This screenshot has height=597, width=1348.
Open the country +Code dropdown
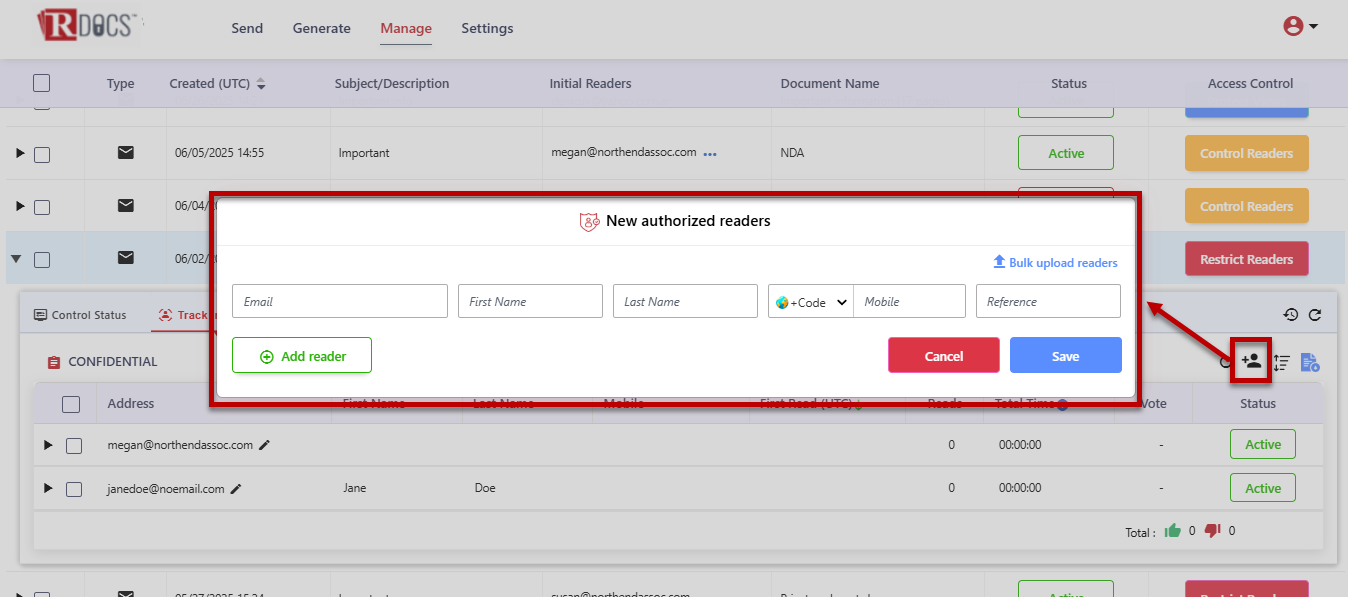(811, 302)
